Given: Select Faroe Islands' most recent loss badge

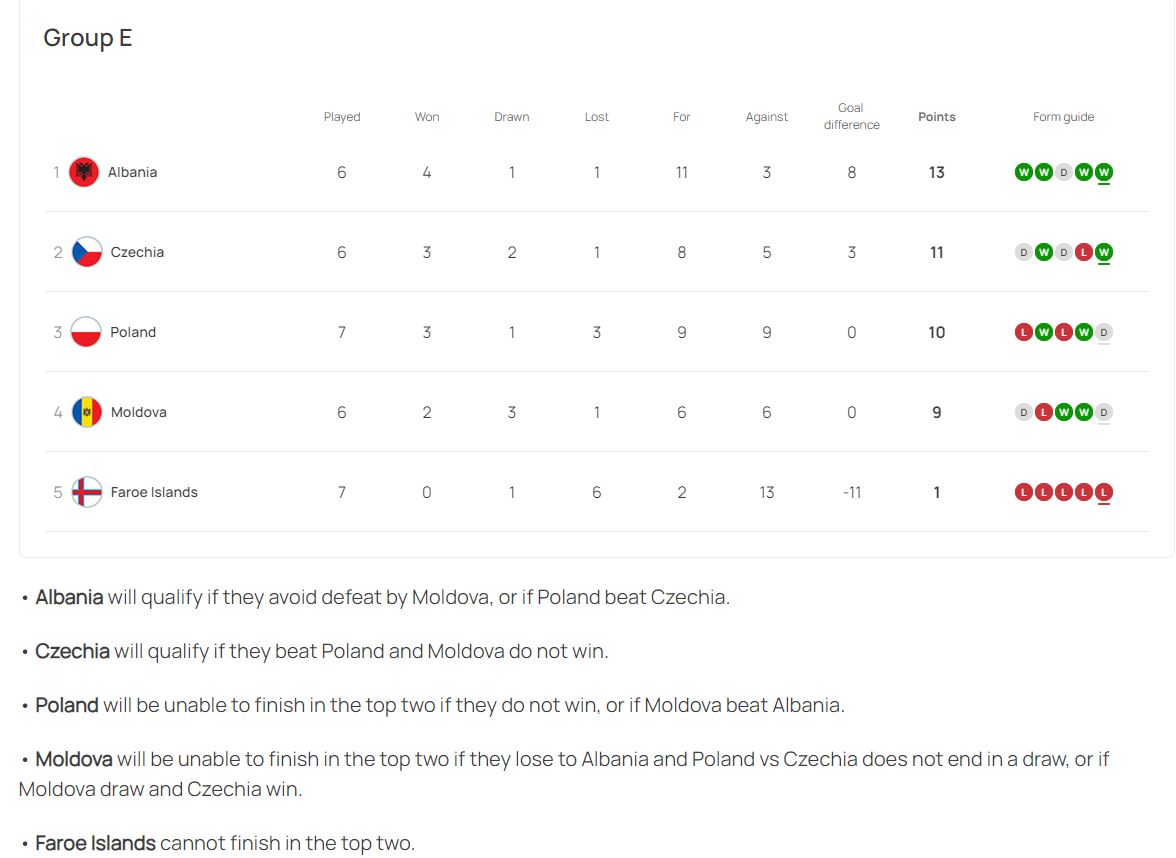Looking at the screenshot, I should click(x=1103, y=493).
